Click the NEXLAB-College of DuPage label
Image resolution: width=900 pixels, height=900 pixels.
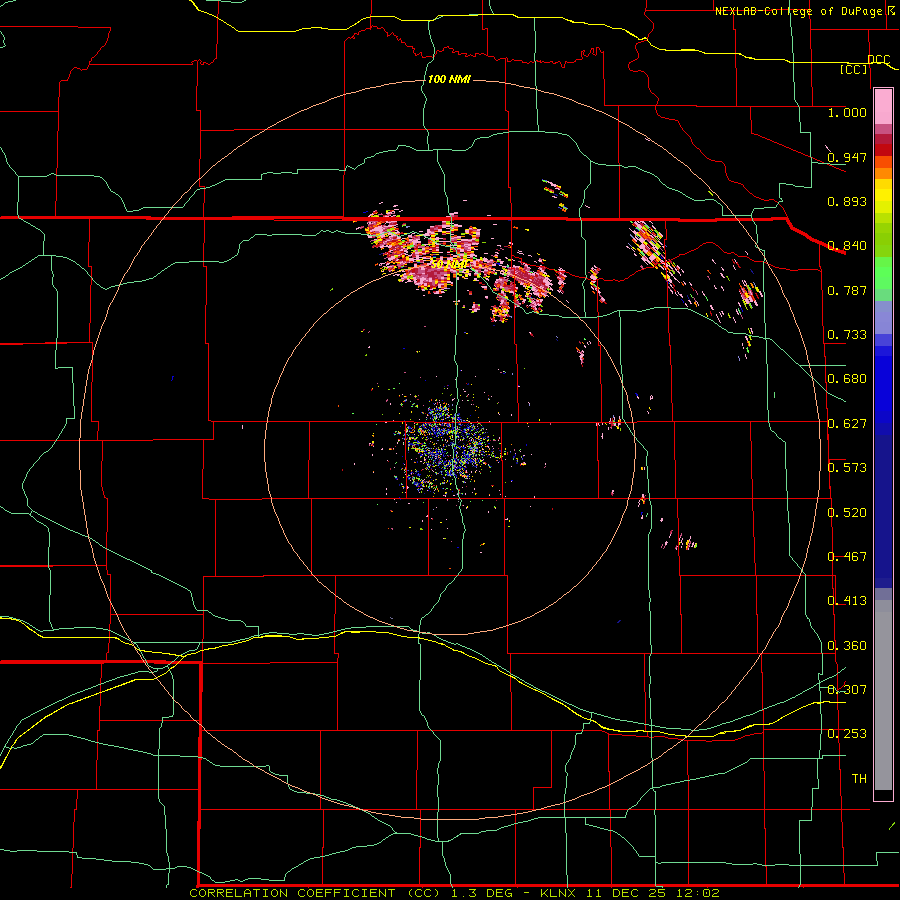pyautogui.click(x=798, y=11)
